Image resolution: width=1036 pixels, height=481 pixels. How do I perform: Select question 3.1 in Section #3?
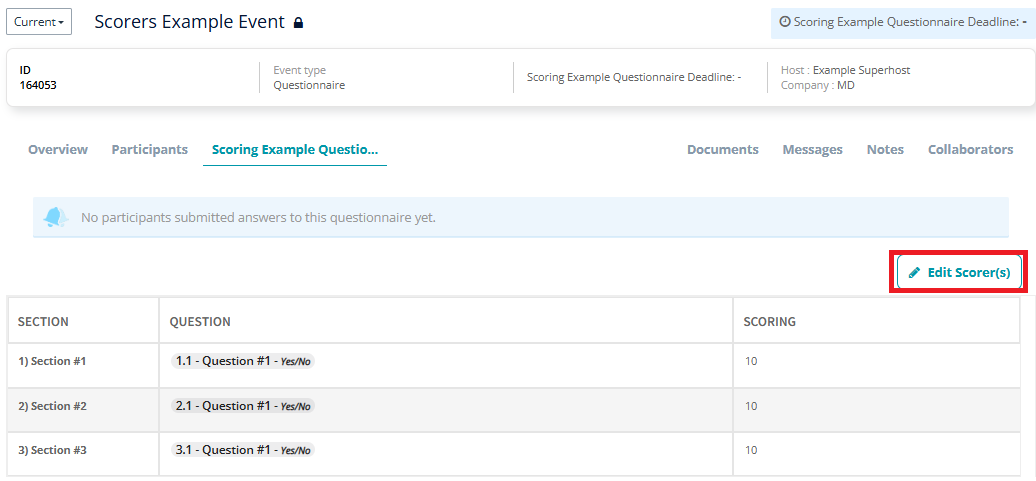(242, 450)
